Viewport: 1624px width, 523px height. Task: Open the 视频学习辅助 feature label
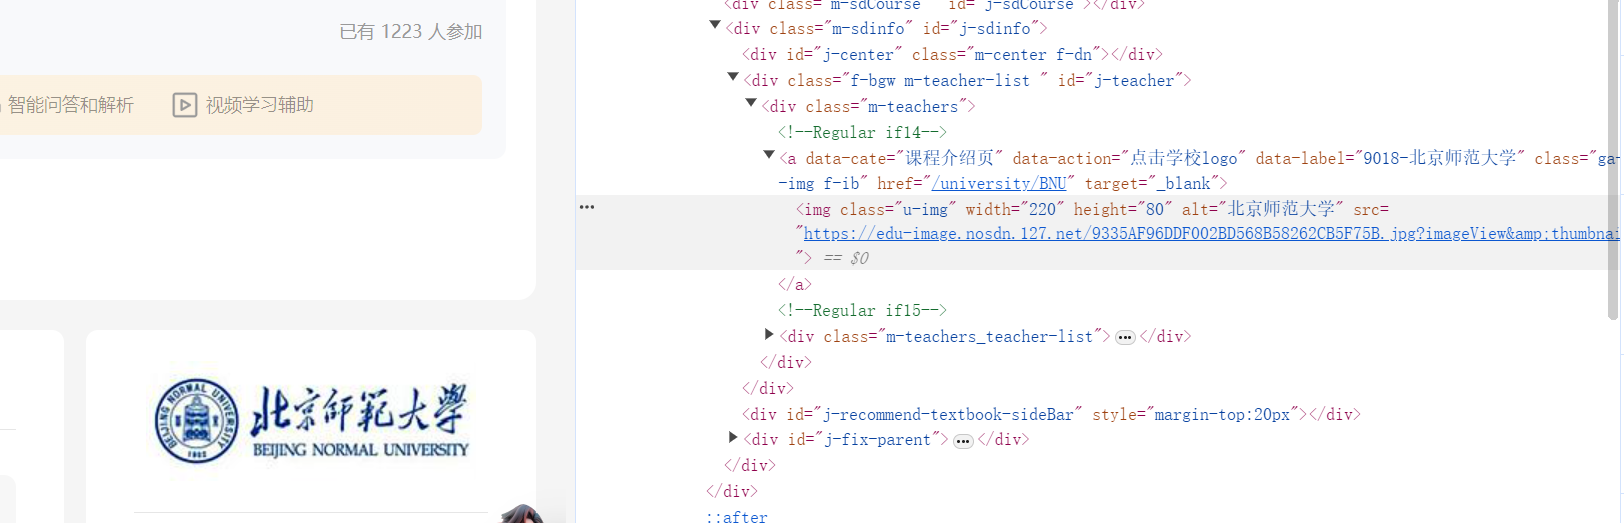coord(260,105)
